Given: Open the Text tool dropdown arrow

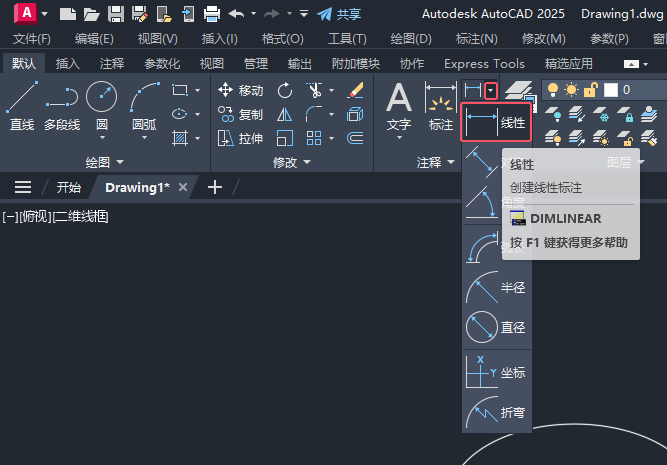Looking at the screenshot, I should [399, 138].
